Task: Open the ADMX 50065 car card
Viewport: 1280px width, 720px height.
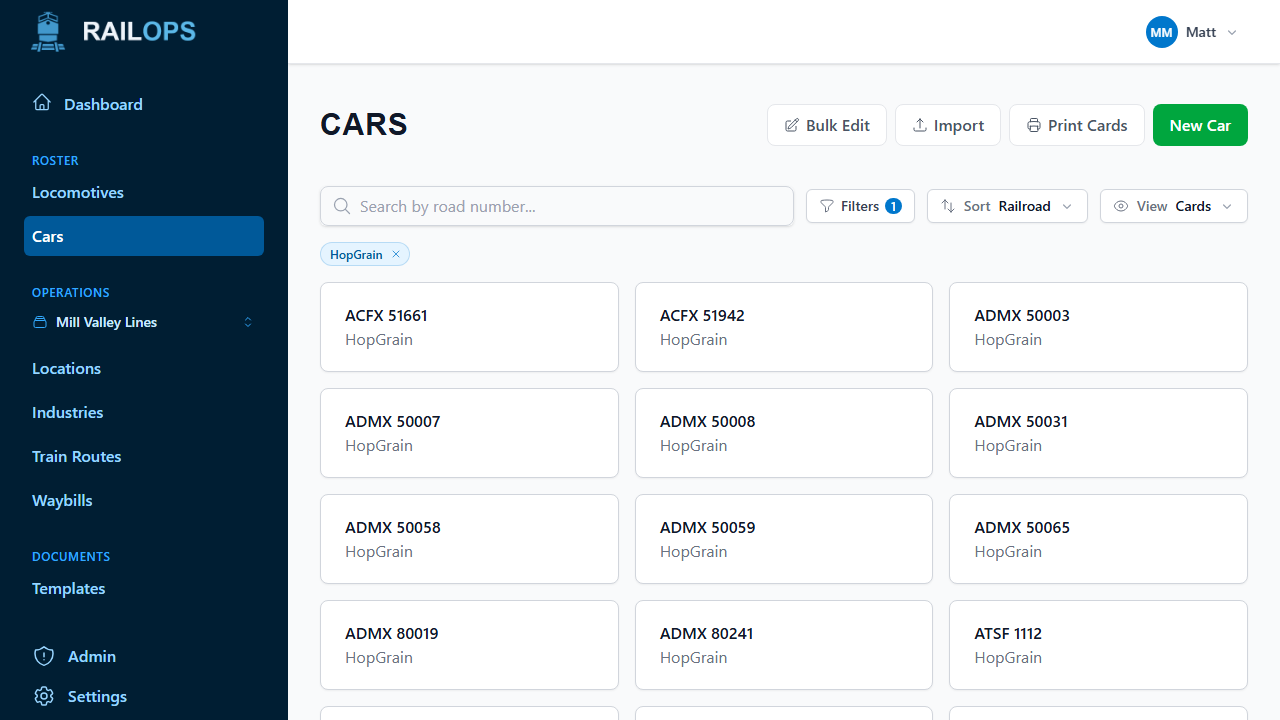Action: pos(1098,539)
